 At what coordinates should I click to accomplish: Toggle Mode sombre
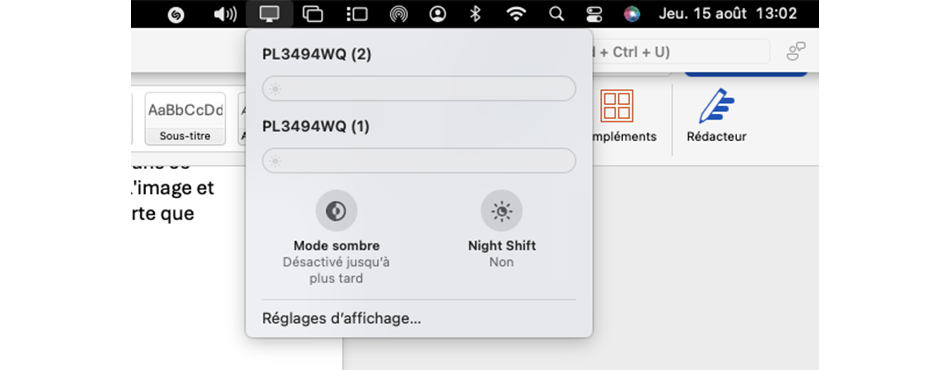tap(336, 211)
